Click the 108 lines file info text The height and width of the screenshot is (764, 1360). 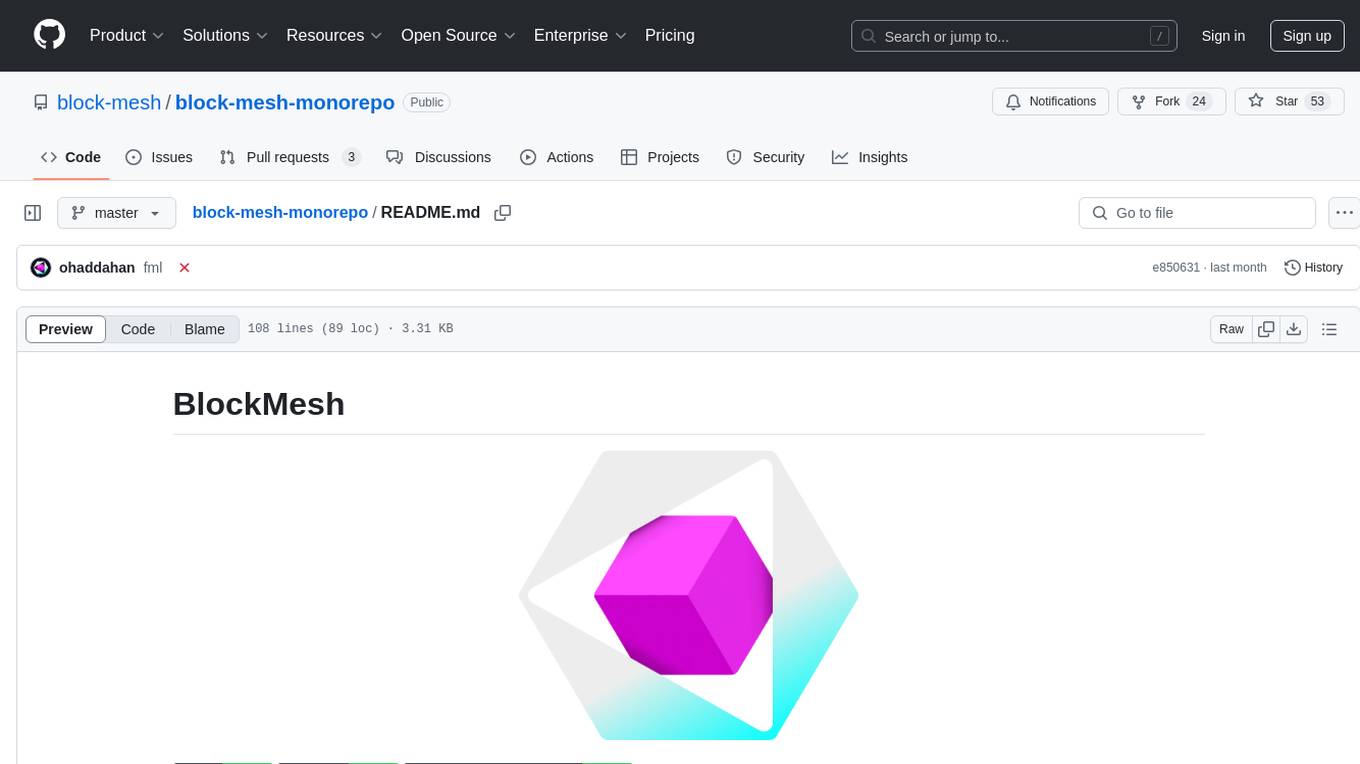[350, 329]
